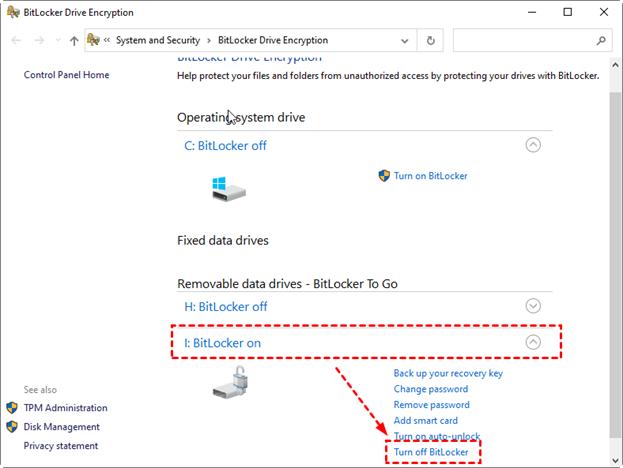Click the shield icon beside Turn on BitLocker
The height and width of the screenshot is (468, 623).
coord(384,176)
